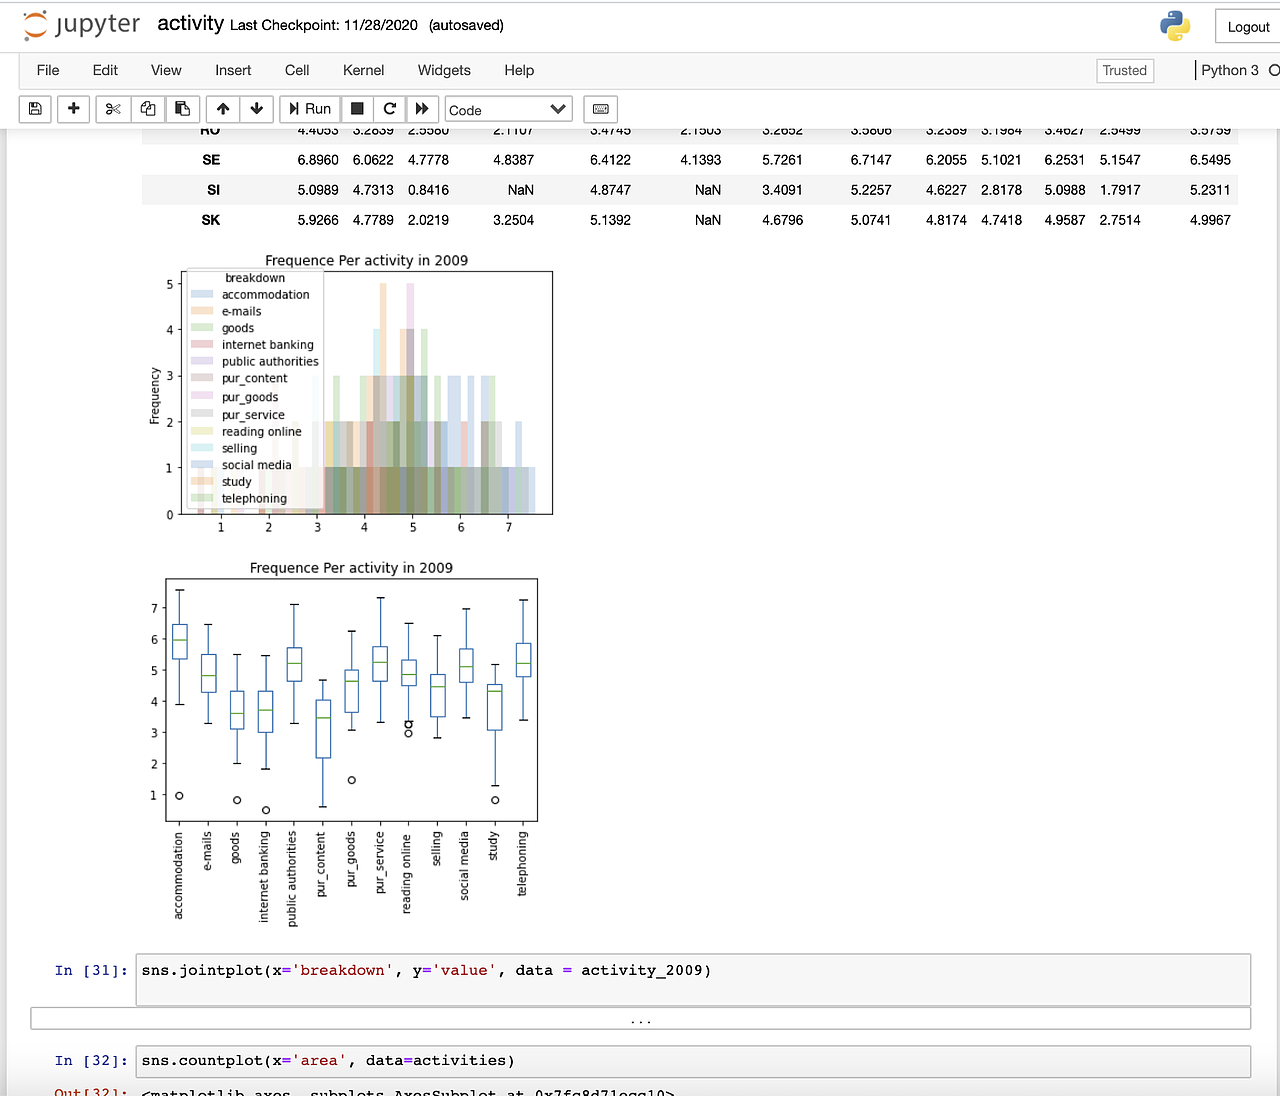Click the 5.2311 value in SI row

1210,190
